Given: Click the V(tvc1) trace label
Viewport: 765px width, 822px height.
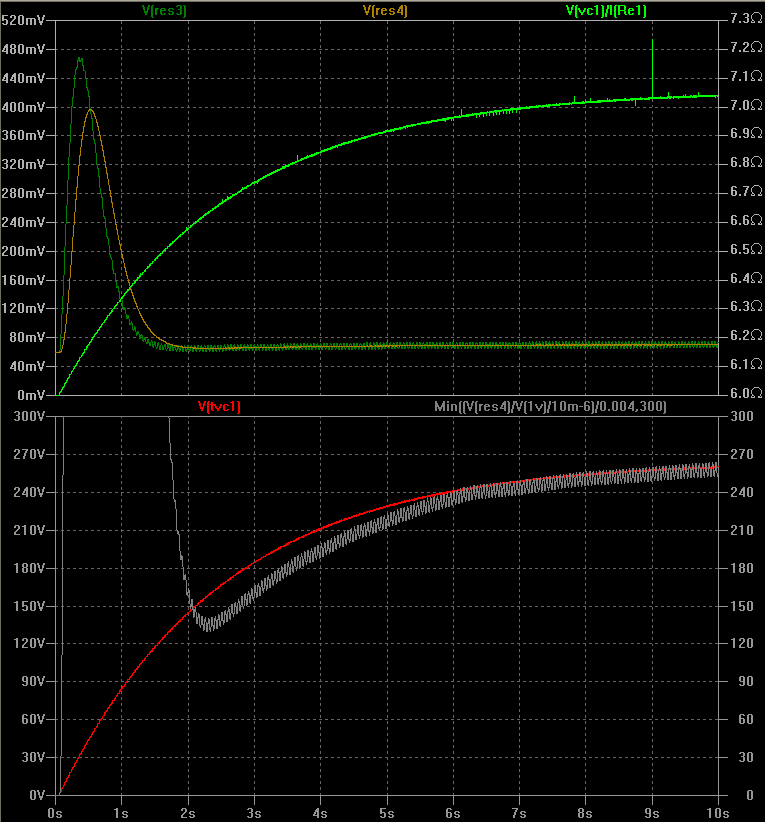Looking at the screenshot, I should [219, 406].
